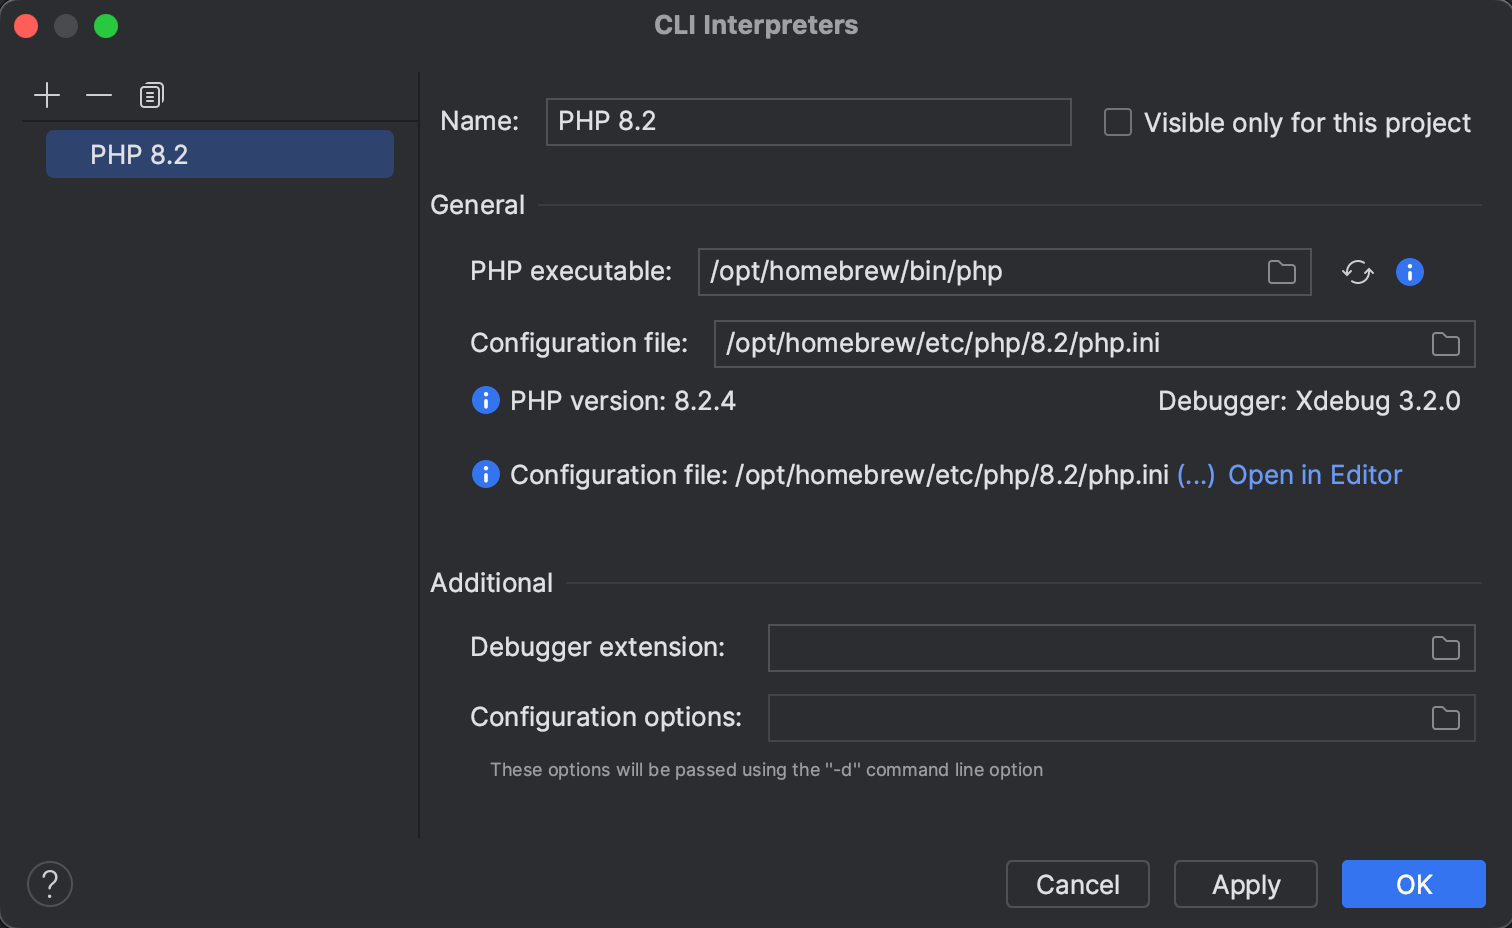Remove the selected interpreter
Screen dimensions: 1512x928
pos(98,95)
